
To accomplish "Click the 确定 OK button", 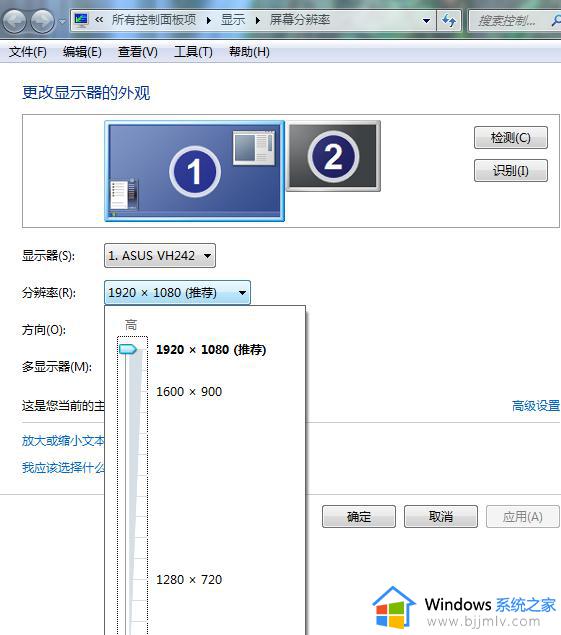I will point(359,516).
